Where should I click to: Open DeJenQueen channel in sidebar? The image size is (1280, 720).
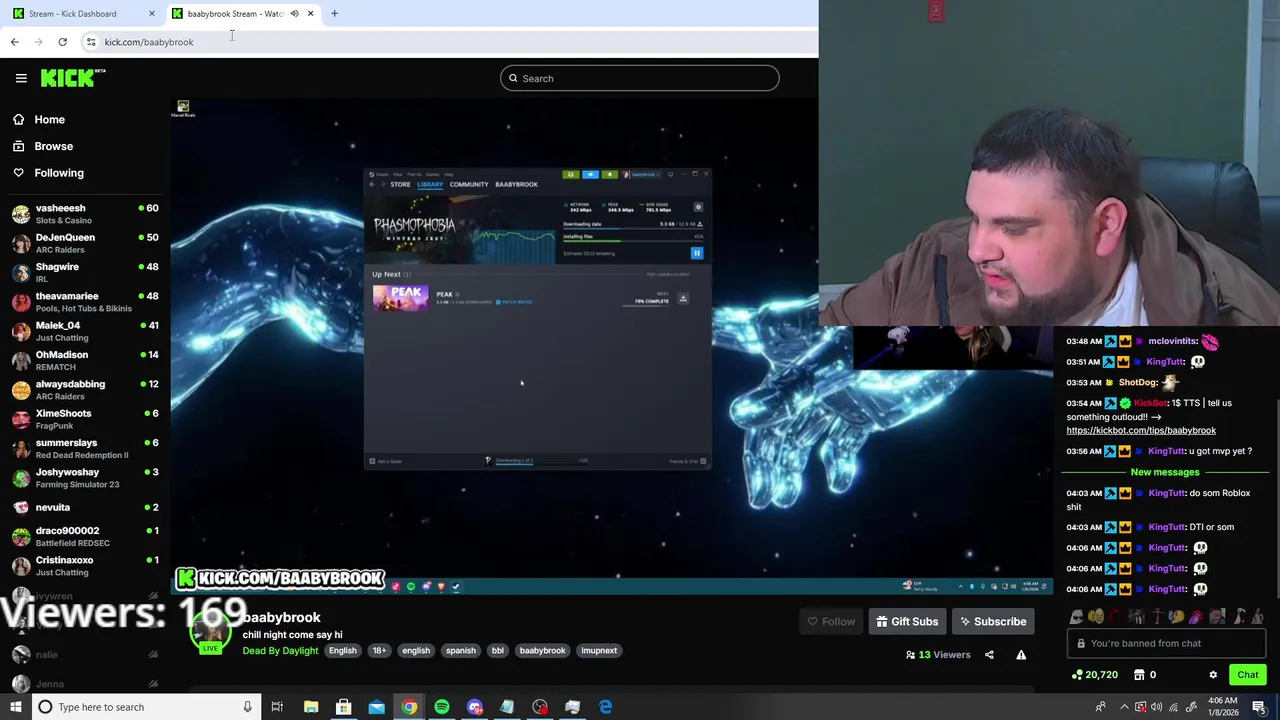[x=85, y=243]
